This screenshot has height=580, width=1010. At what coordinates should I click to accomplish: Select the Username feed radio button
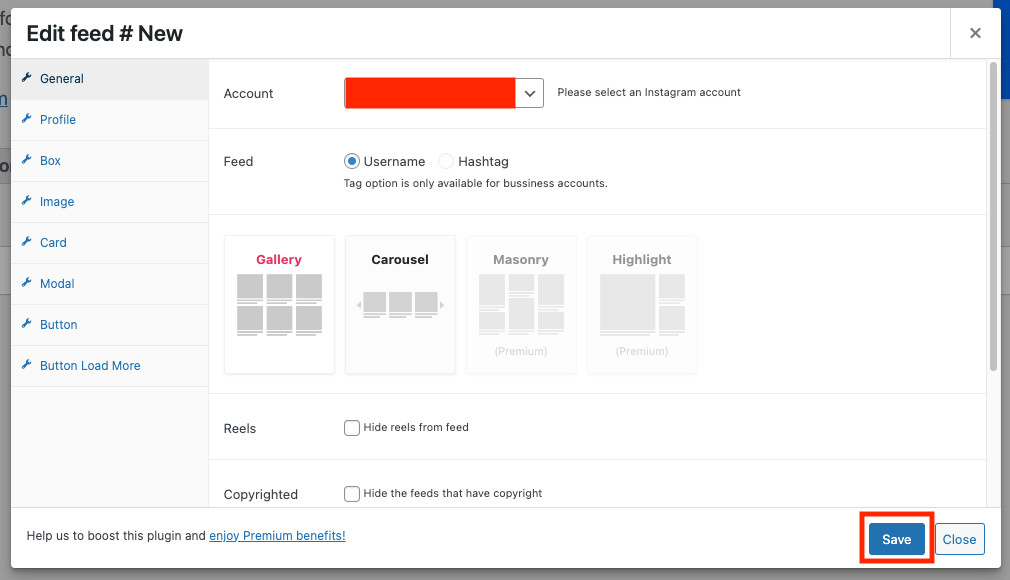[352, 161]
